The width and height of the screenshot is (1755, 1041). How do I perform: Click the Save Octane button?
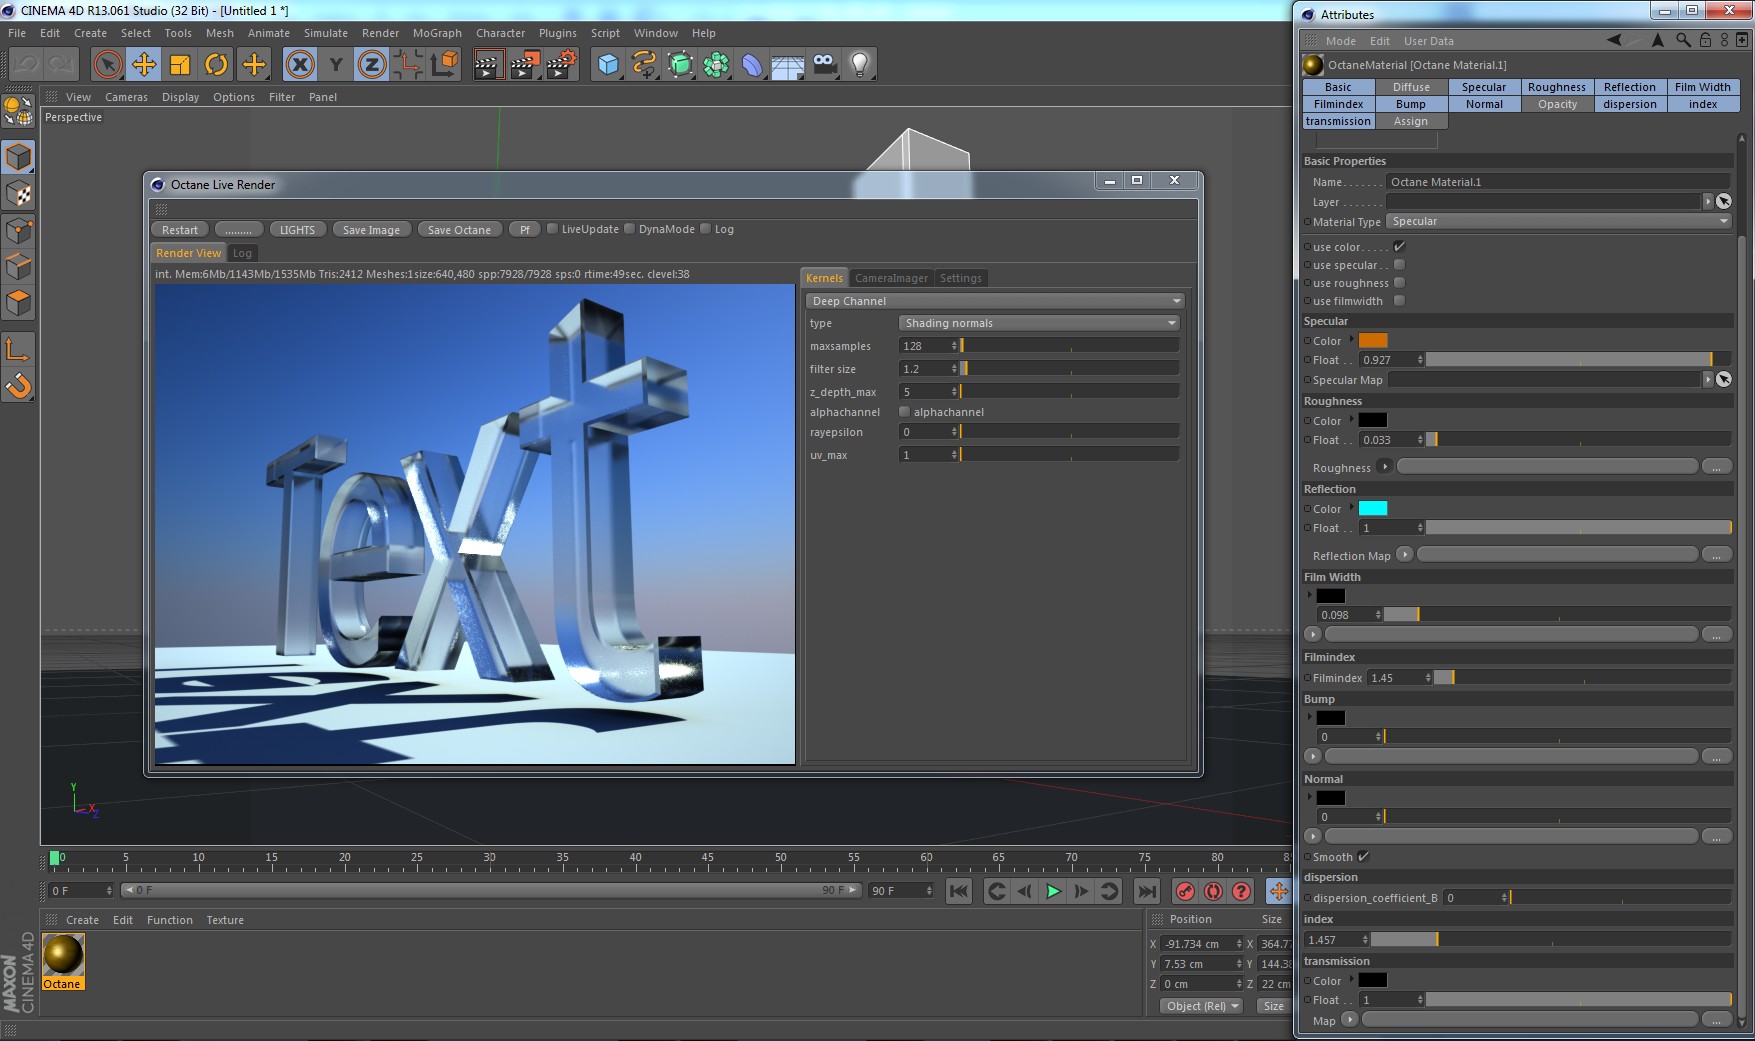click(x=459, y=230)
